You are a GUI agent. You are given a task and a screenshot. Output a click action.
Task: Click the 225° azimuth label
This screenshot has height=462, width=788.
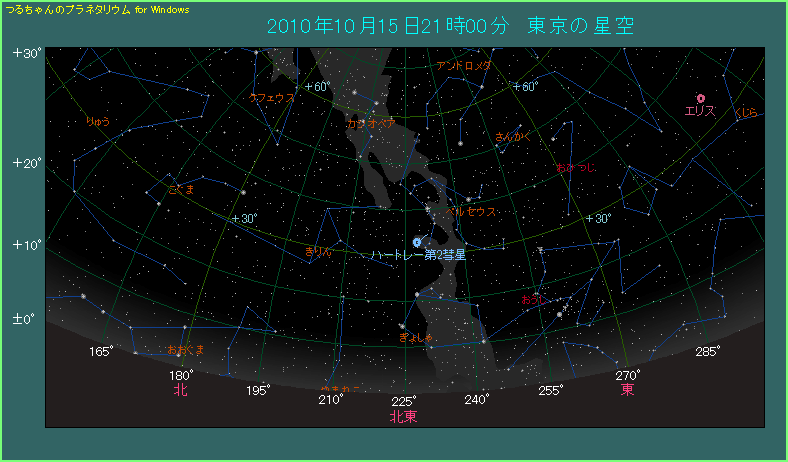point(404,401)
